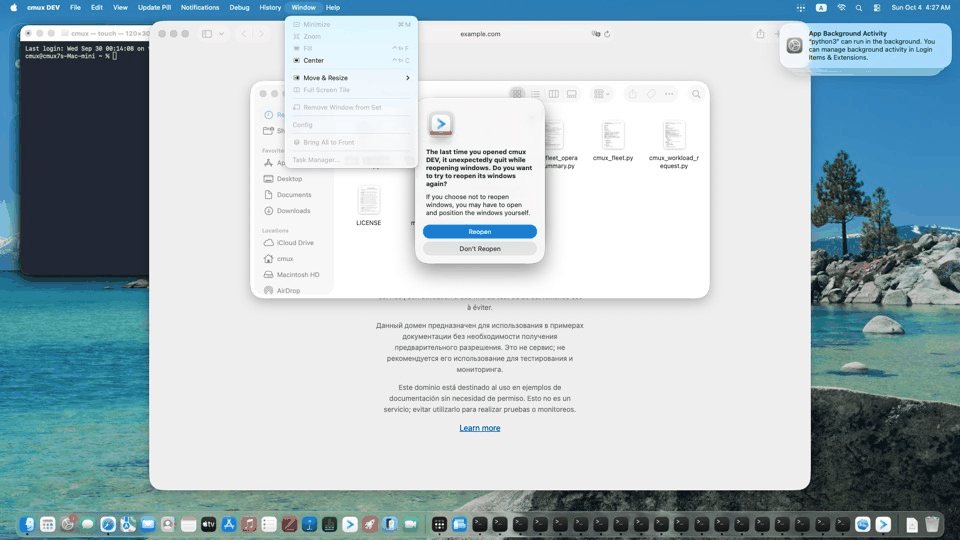Open the Debug menu

click(x=239, y=7)
